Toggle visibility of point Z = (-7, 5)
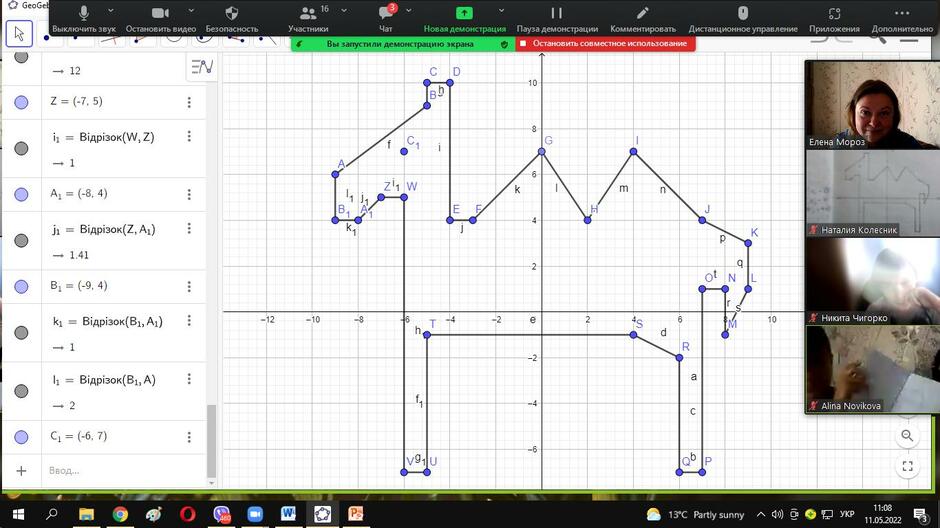The width and height of the screenshot is (940, 528). click(x=21, y=102)
